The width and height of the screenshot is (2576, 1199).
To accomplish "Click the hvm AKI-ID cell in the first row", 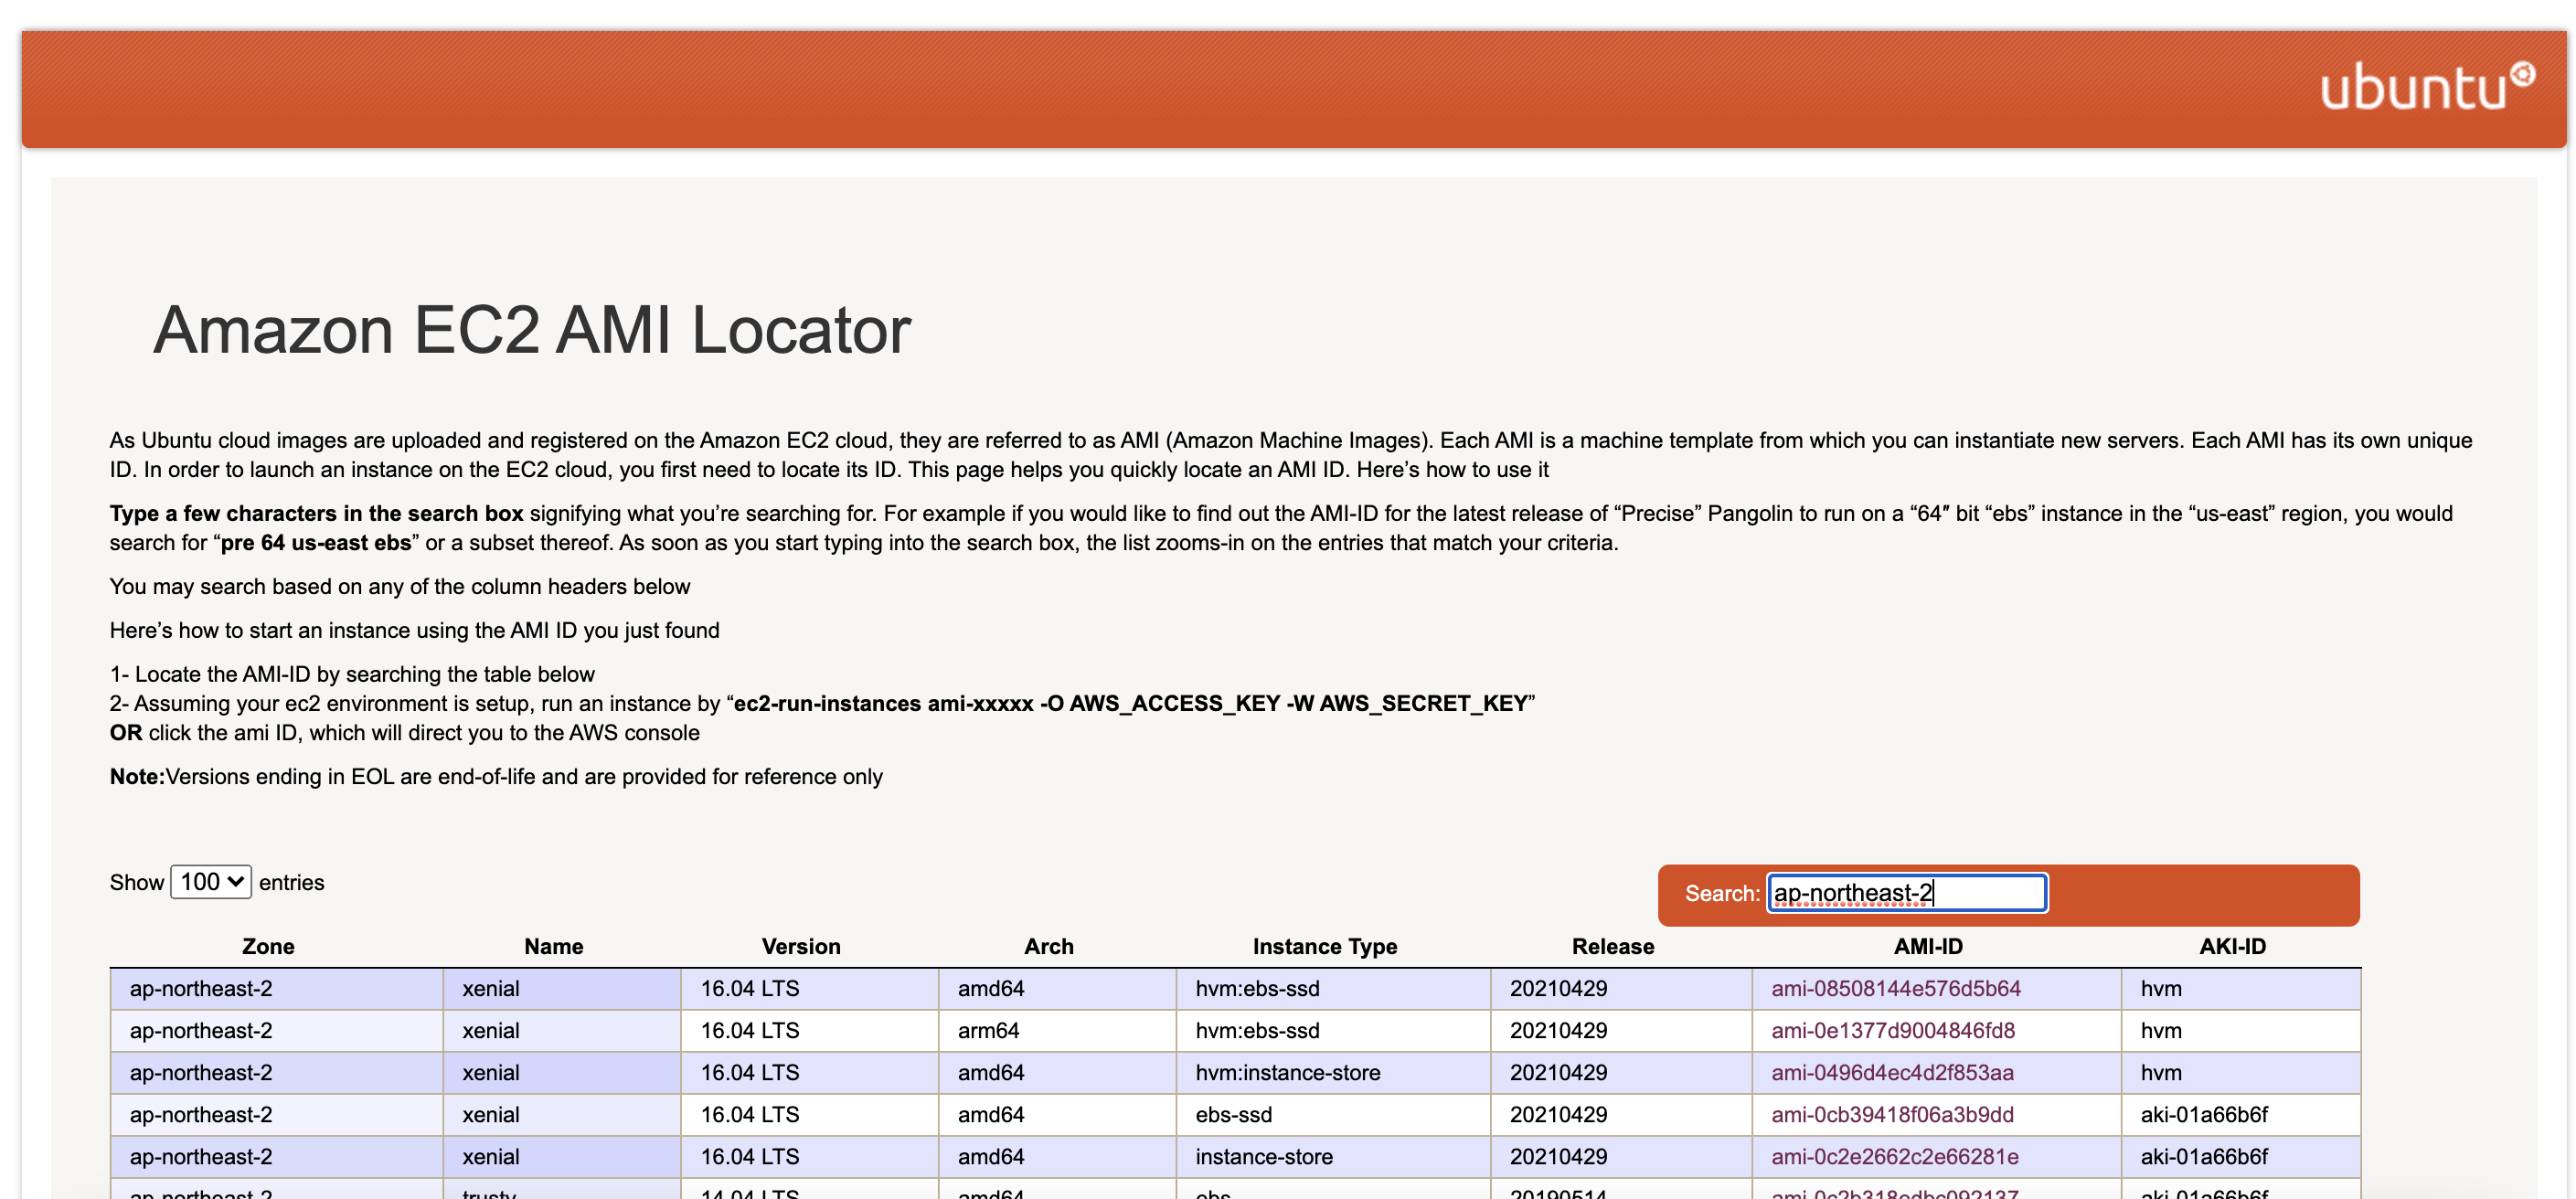I will tap(2240, 988).
